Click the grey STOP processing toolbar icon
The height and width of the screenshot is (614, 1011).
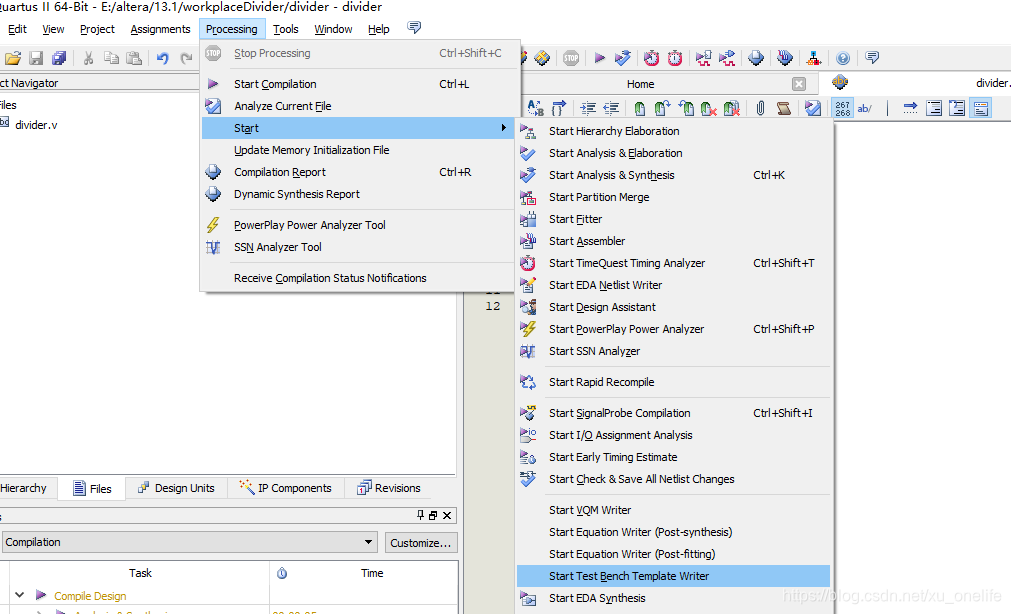[571, 58]
